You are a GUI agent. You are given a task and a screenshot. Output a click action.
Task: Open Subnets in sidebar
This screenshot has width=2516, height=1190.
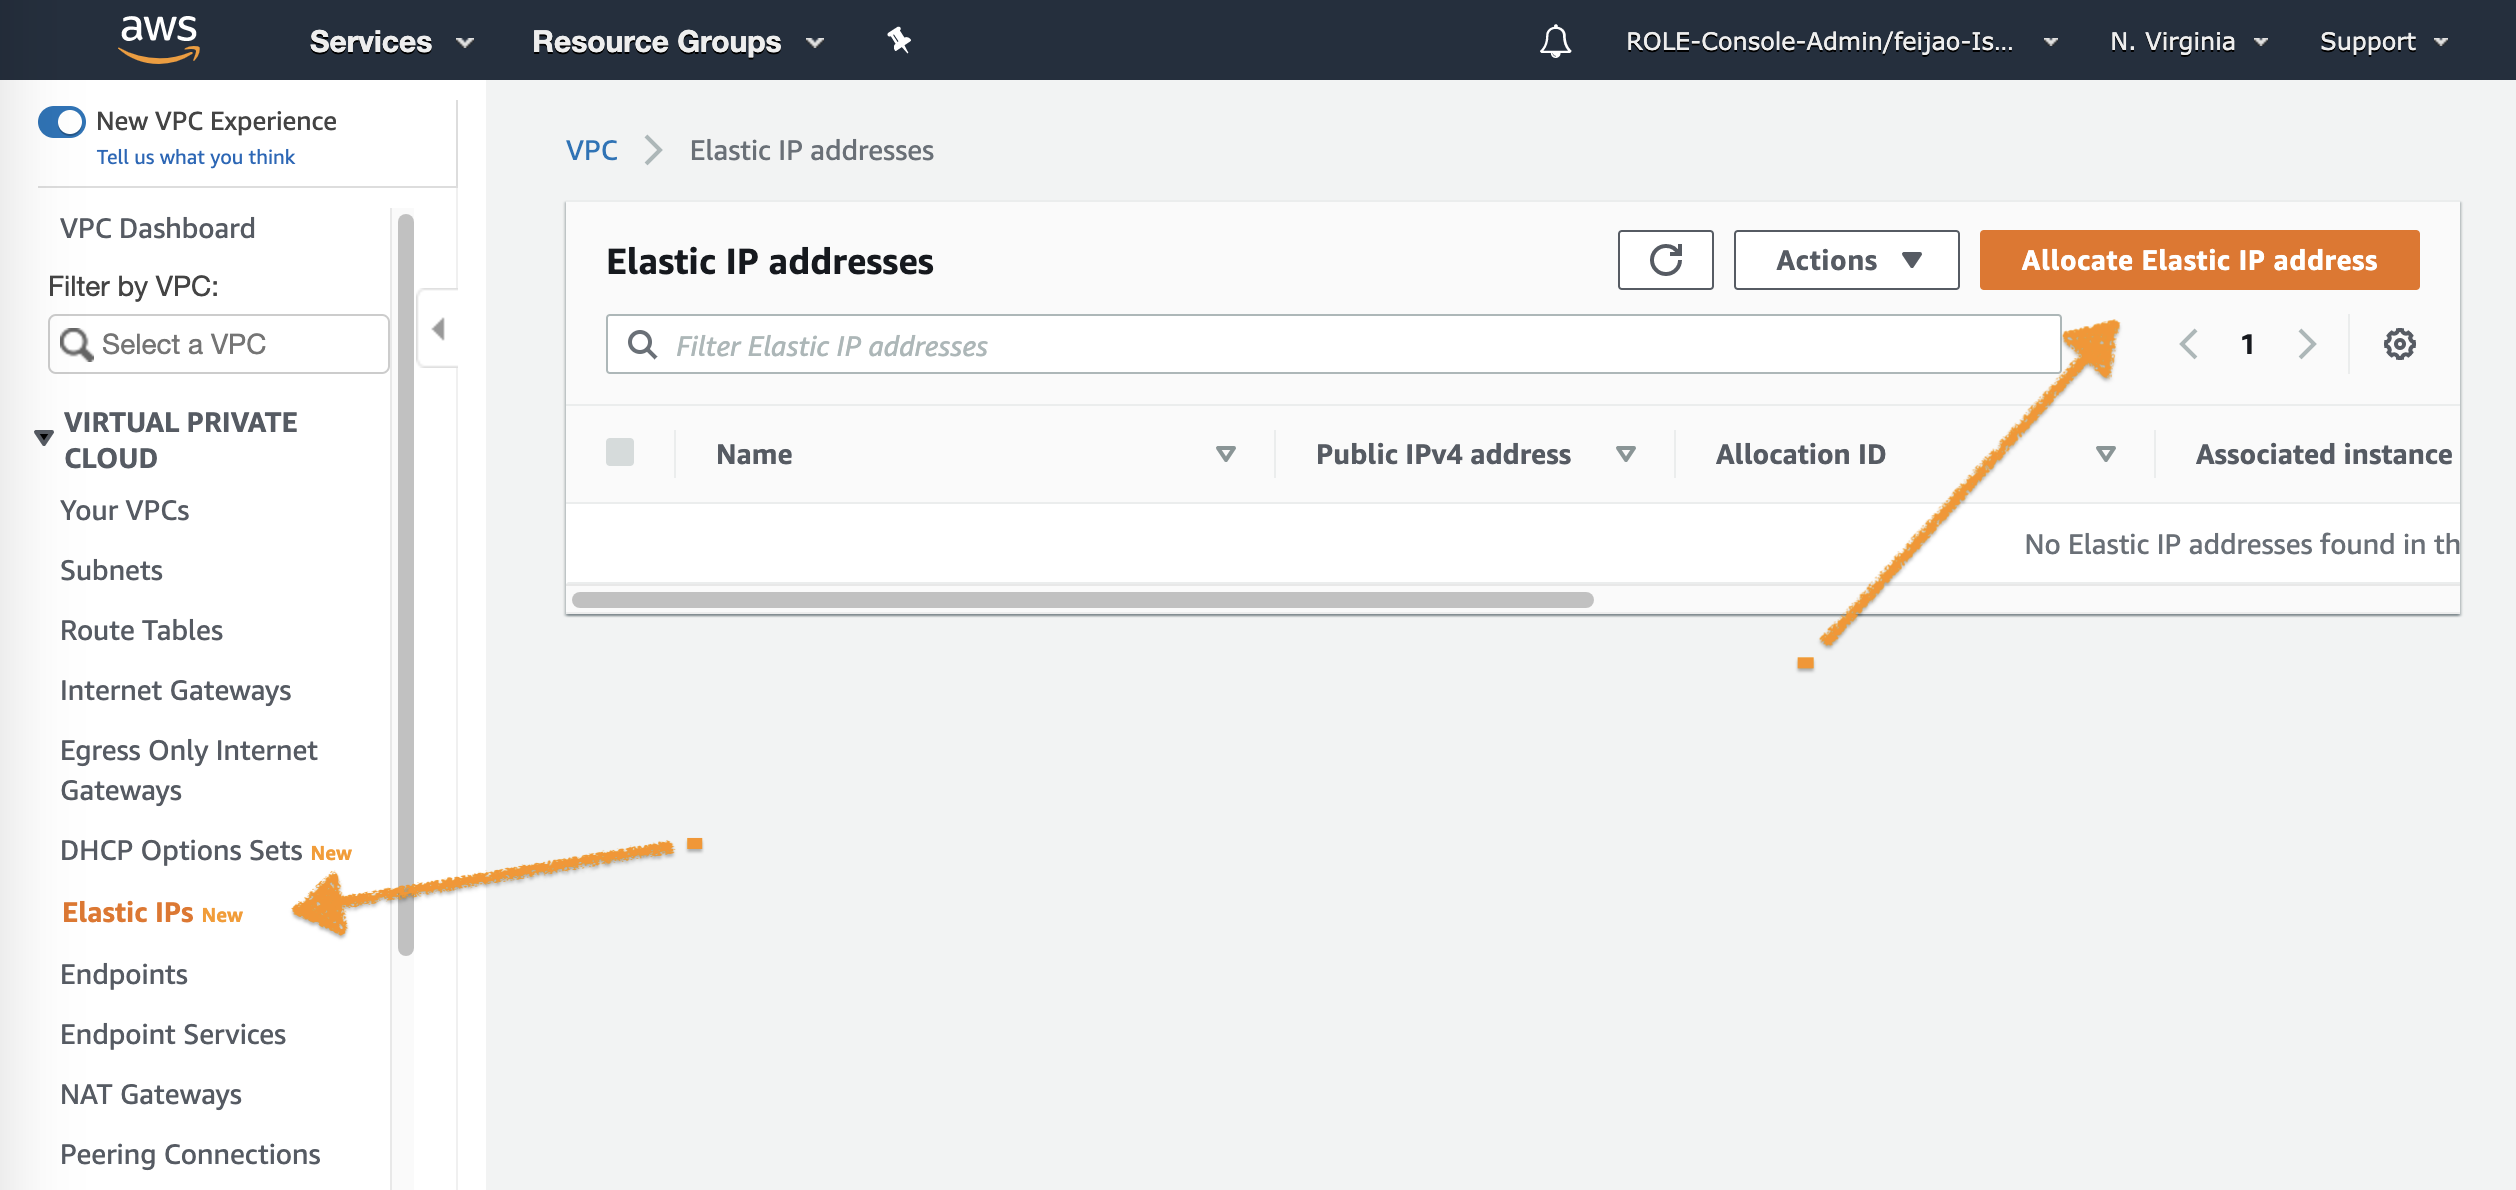click(x=111, y=570)
